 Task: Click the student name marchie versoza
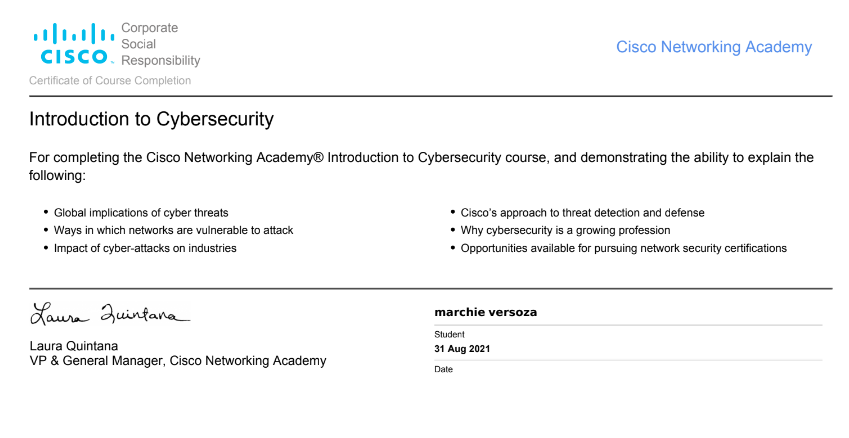click(x=485, y=312)
